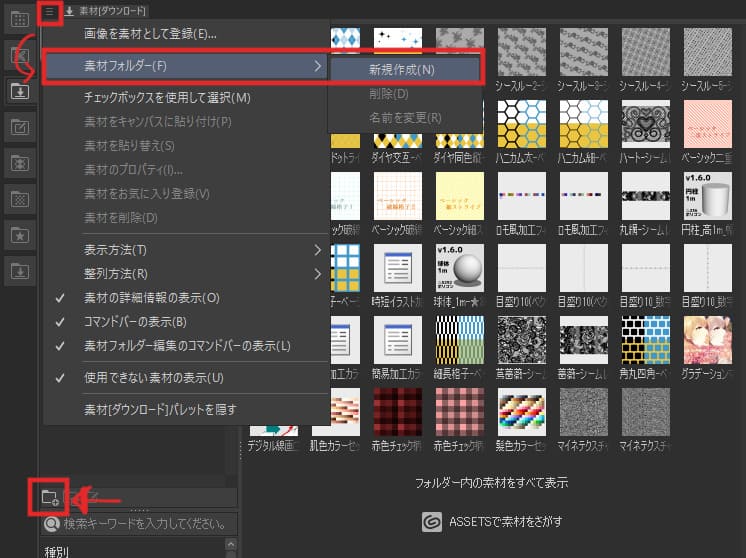This screenshot has width=746, height=558.
Task: Choose 画像を素材として登録(E)... from menu
Action: (150, 34)
